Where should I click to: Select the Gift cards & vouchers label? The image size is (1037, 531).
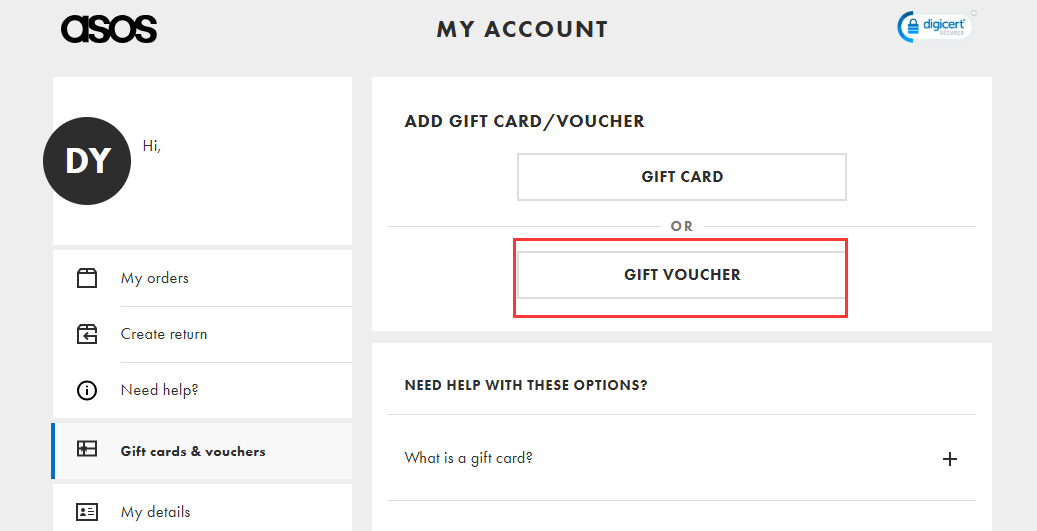pos(193,451)
